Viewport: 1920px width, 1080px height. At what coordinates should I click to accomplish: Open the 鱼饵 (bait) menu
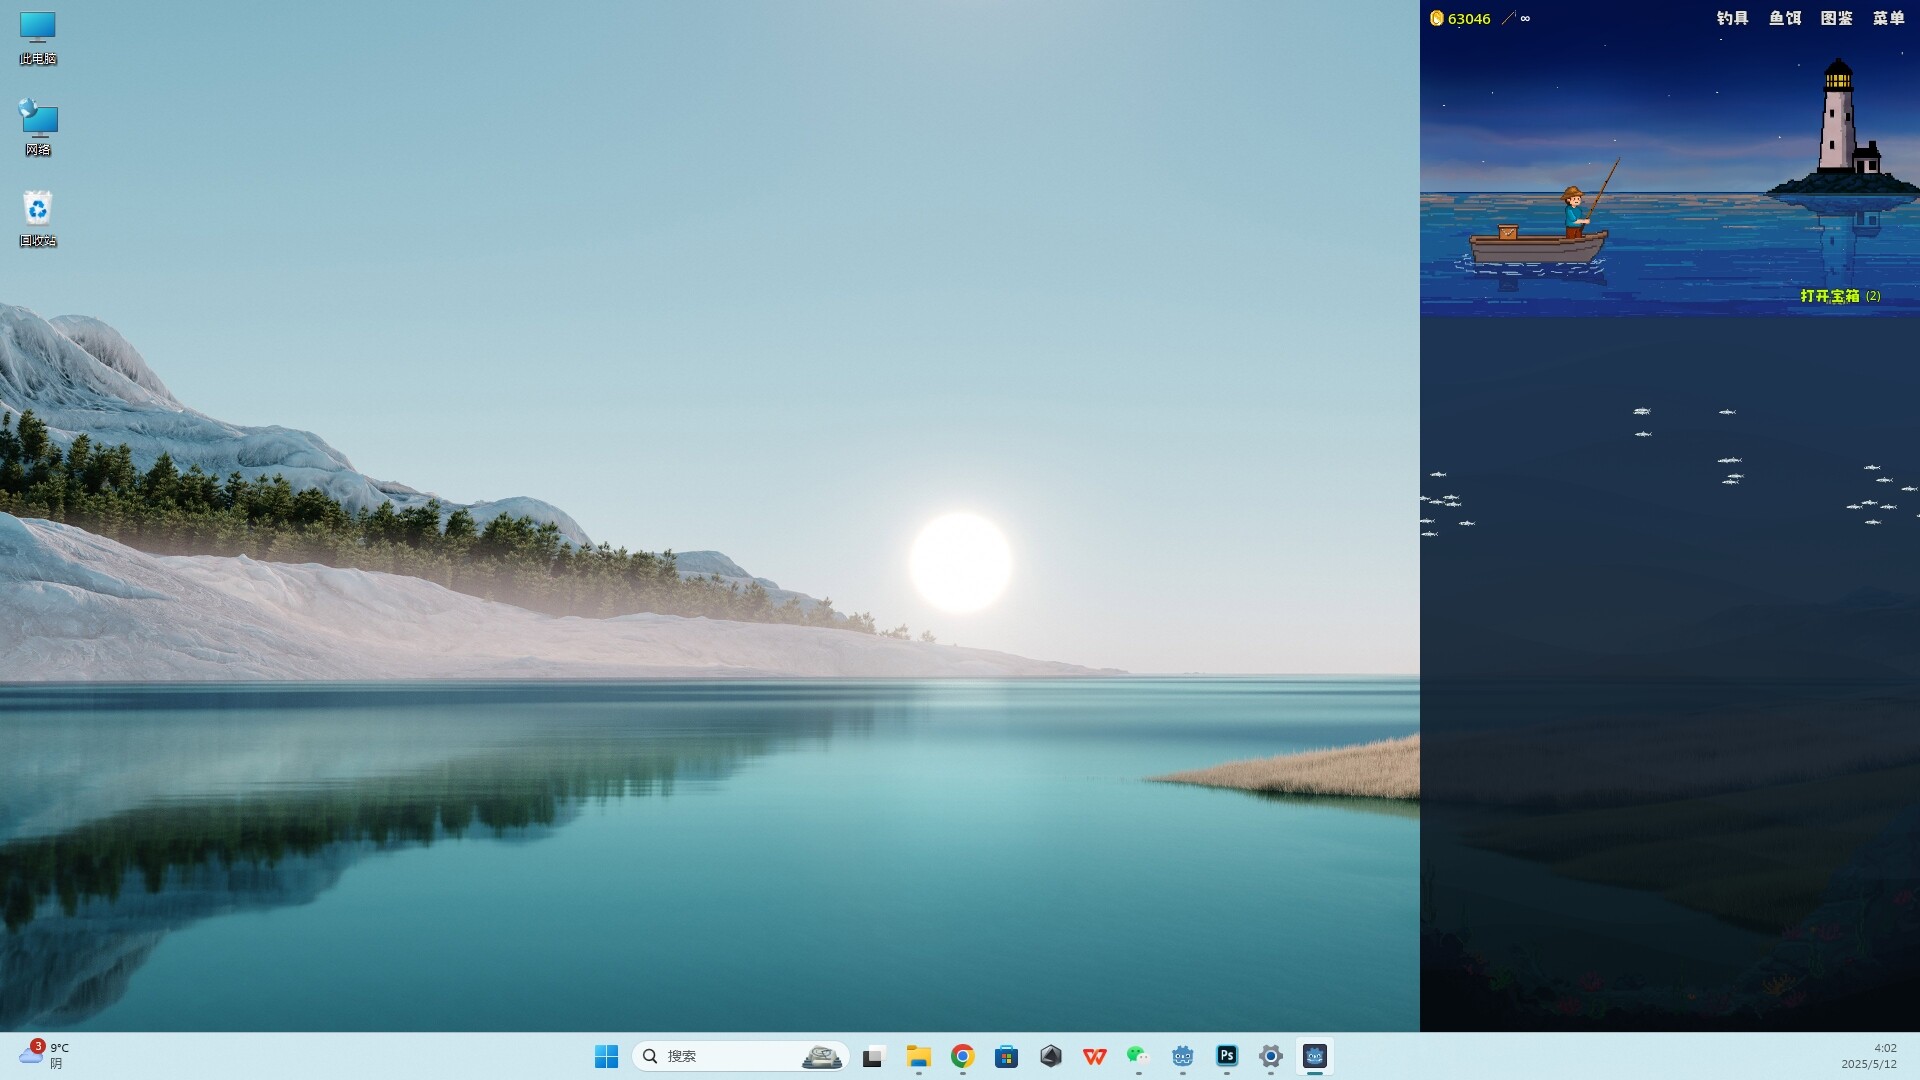pyautogui.click(x=1784, y=18)
